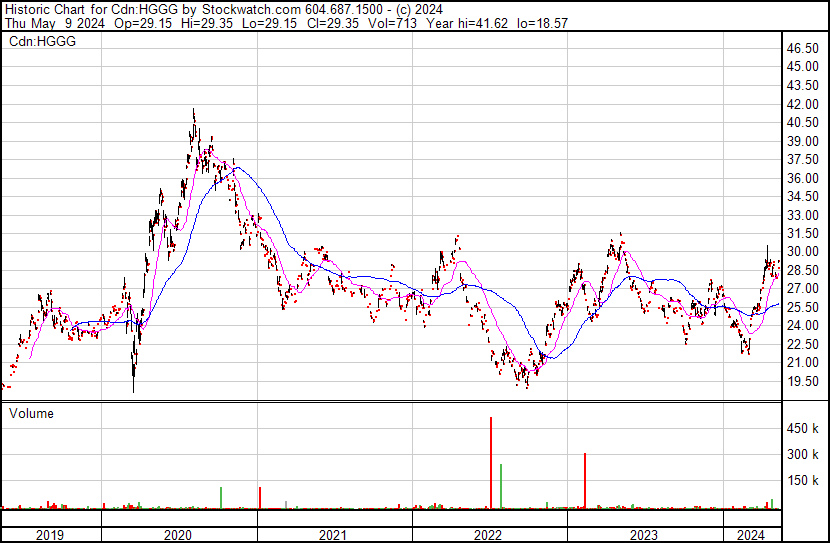This screenshot has width=830, height=543.
Task: Click the 37.50 price axis label
Action: (x=802, y=159)
